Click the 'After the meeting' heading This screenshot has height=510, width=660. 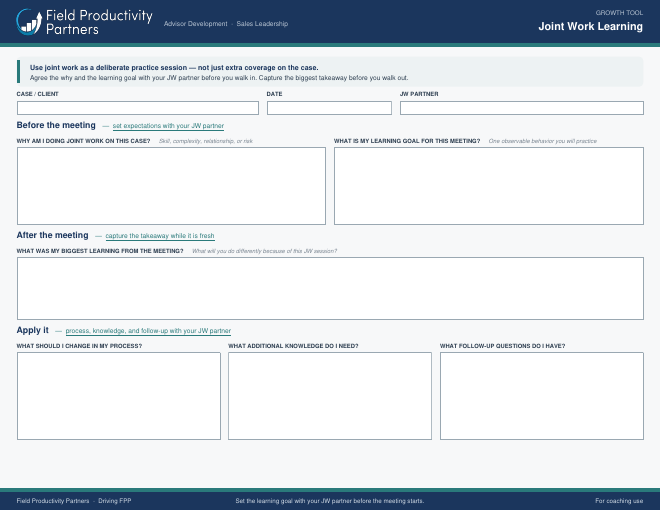(53, 235)
